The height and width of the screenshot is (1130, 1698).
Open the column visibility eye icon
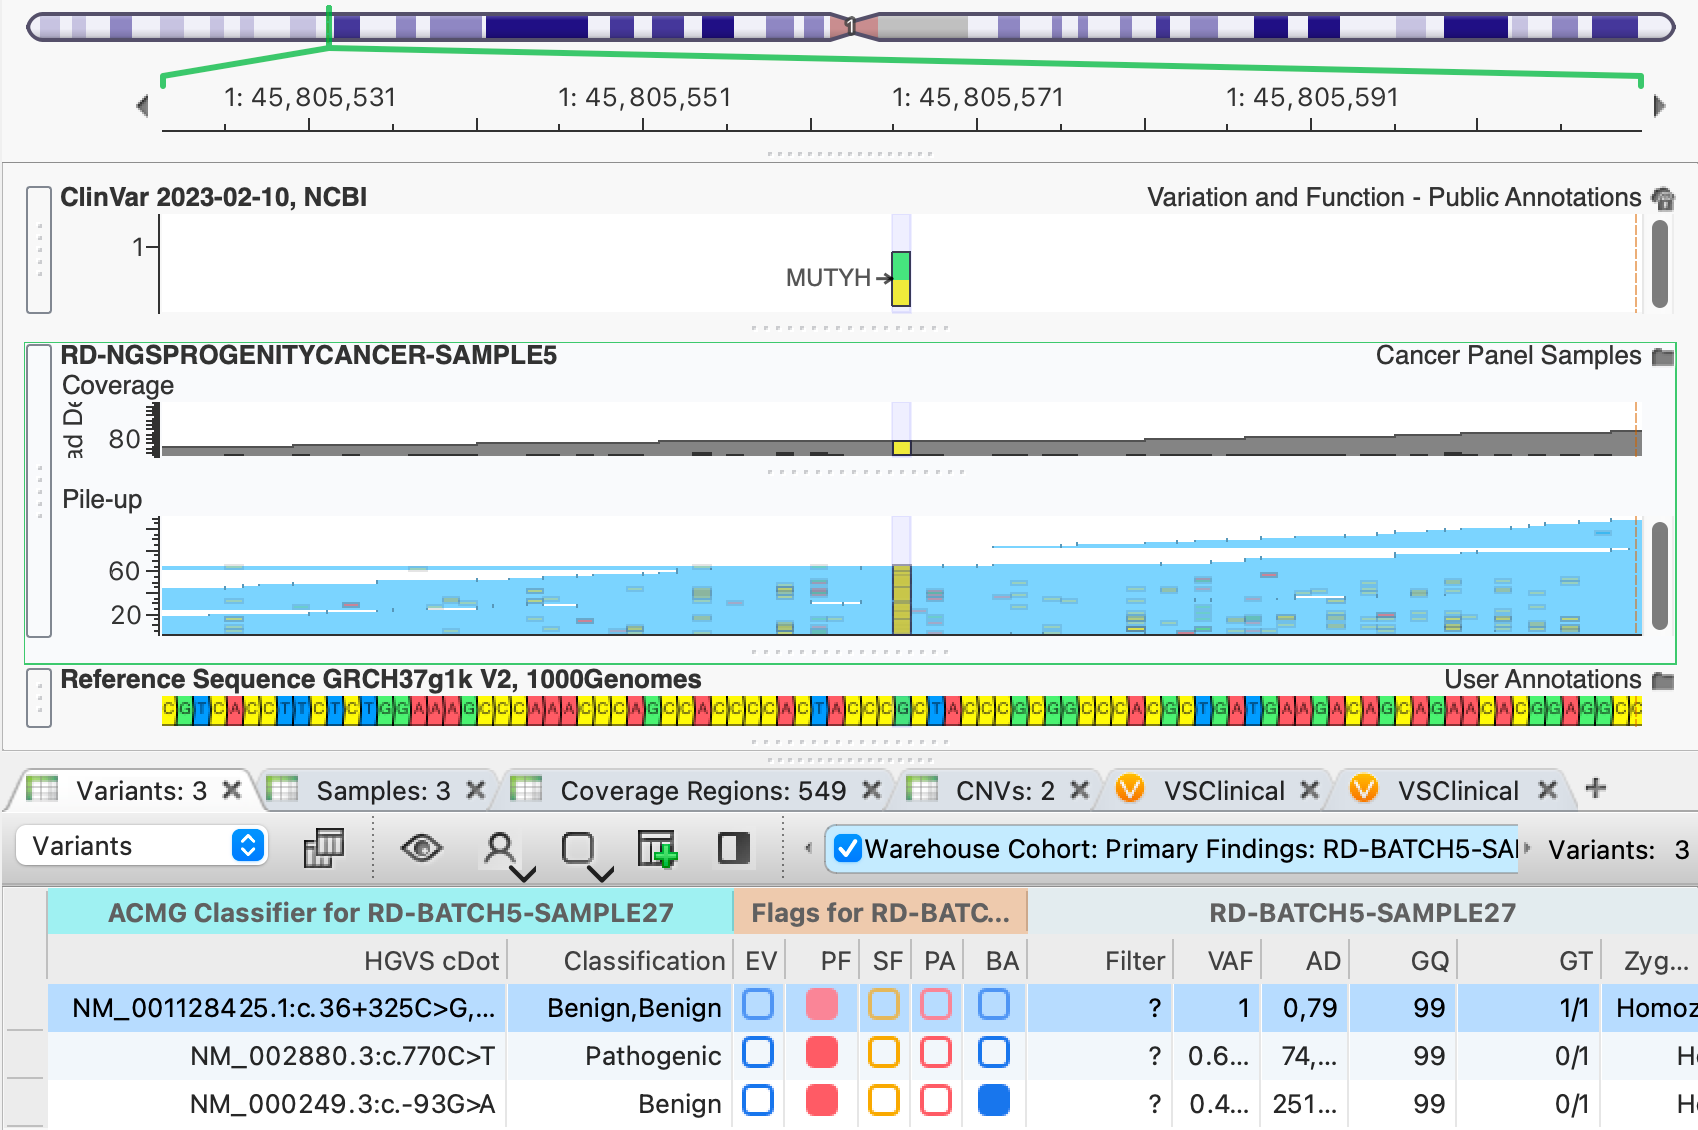pyautogui.click(x=424, y=848)
